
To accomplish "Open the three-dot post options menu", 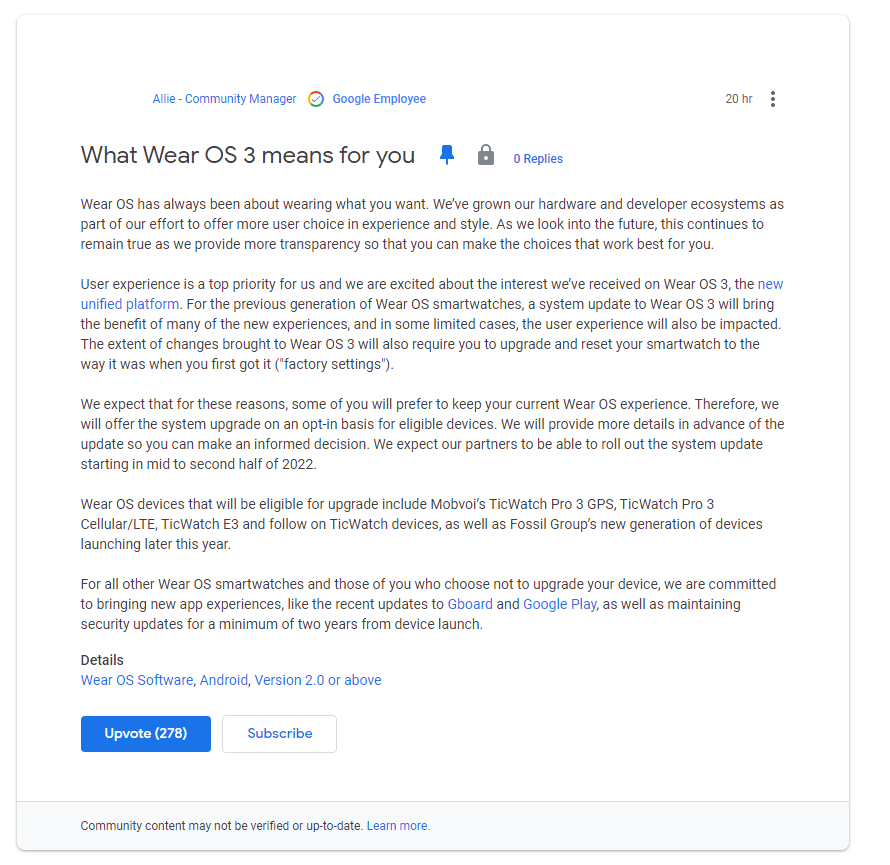I will (x=773, y=99).
